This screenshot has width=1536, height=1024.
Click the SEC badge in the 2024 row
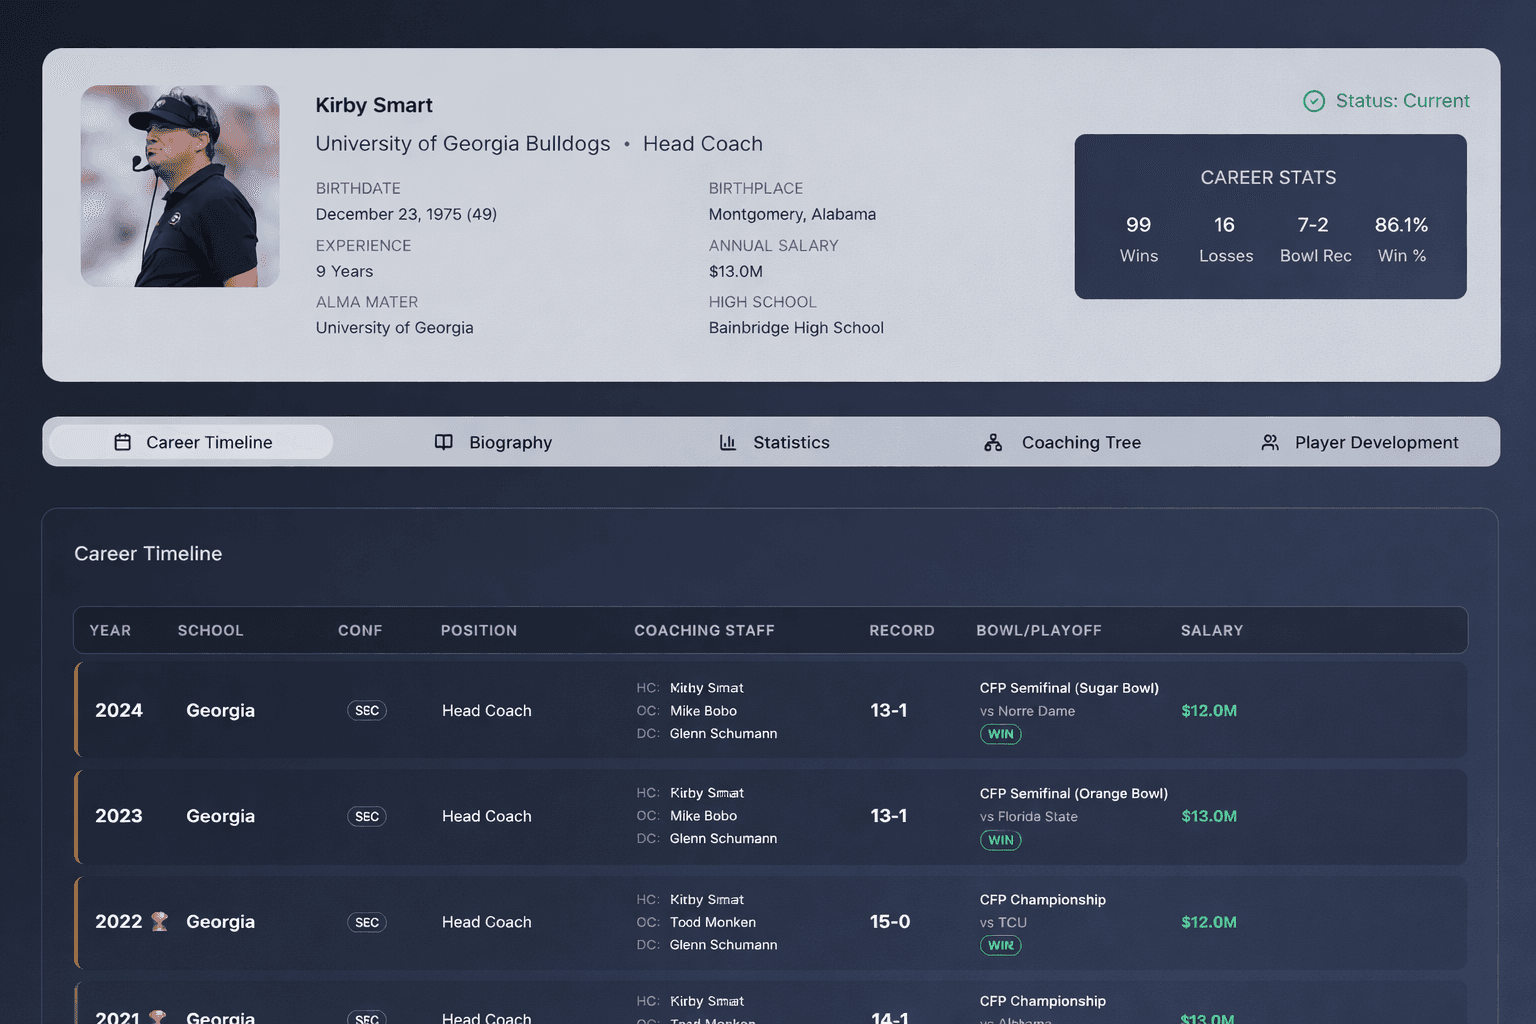[x=367, y=710]
